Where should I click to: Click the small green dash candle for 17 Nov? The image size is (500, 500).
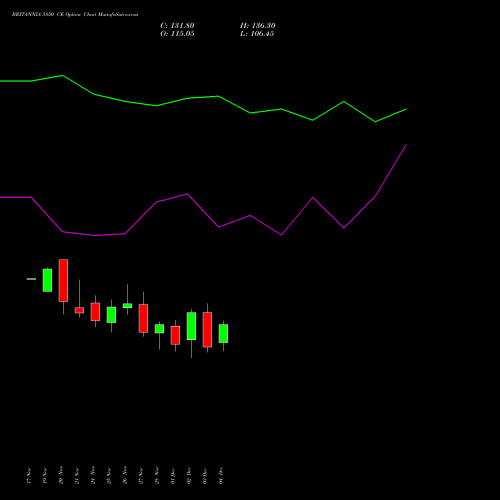pyautogui.click(x=31, y=279)
